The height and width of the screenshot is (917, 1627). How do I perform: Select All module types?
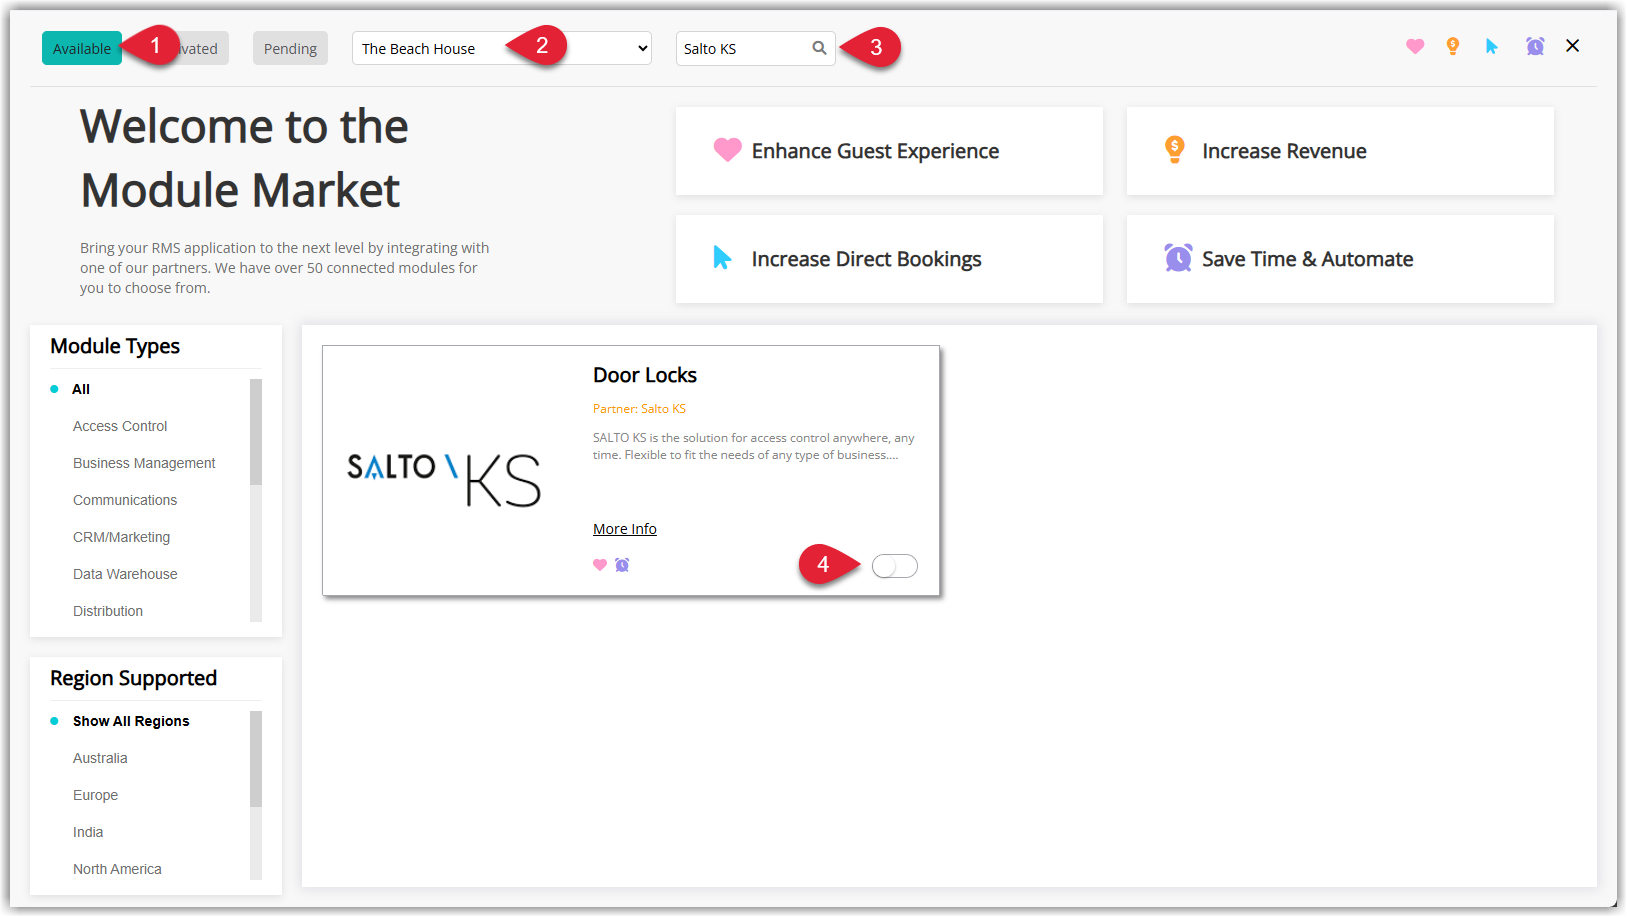point(81,389)
